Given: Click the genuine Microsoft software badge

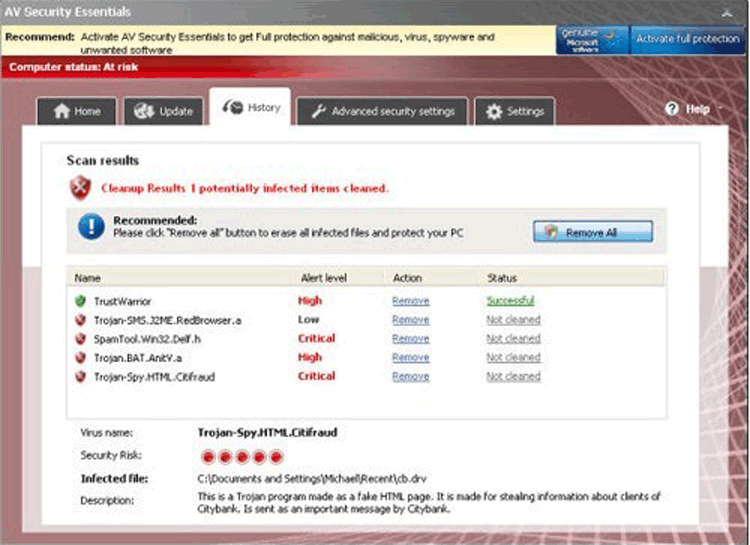Looking at the screenshot, I should [593, 39].
